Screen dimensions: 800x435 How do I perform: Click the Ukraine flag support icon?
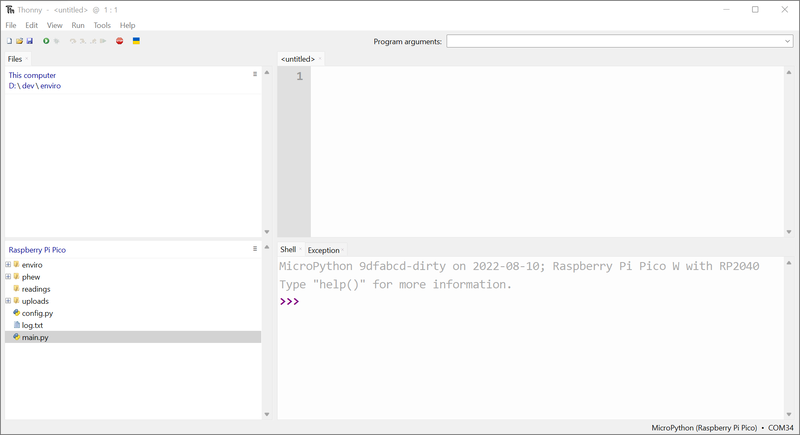point(136,41)
